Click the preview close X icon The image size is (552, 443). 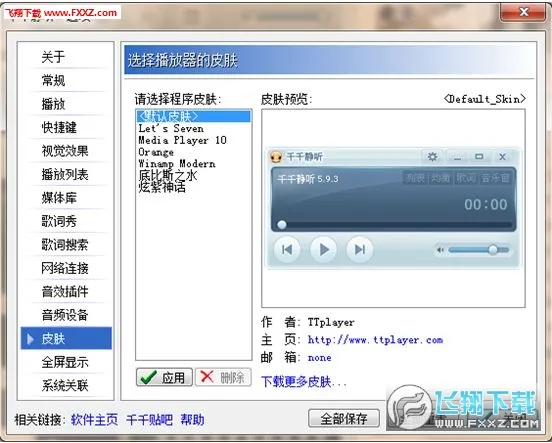pos(502,156)
